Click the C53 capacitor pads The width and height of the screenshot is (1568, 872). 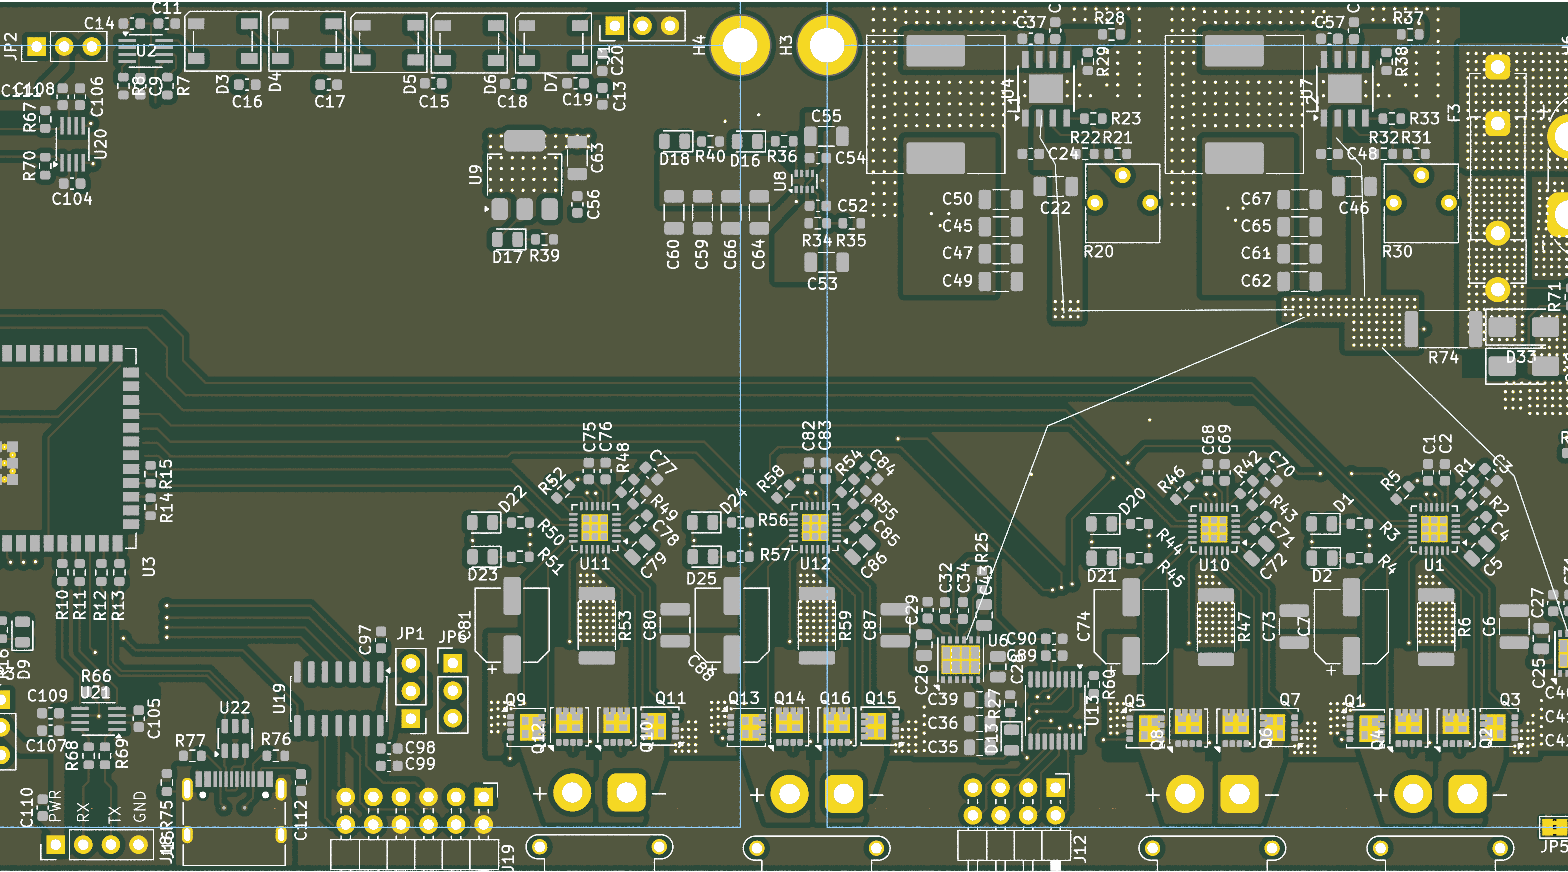click(826, 263)
